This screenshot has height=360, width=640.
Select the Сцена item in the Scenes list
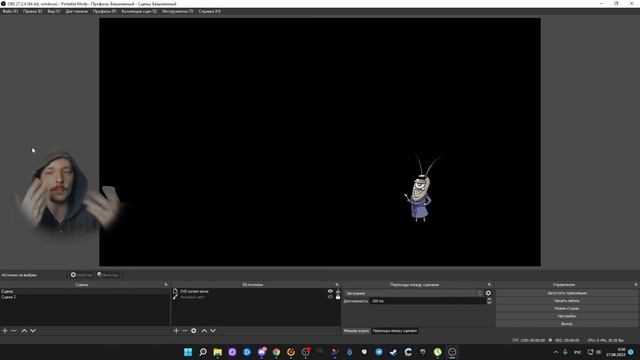click(x=84, y=291)
